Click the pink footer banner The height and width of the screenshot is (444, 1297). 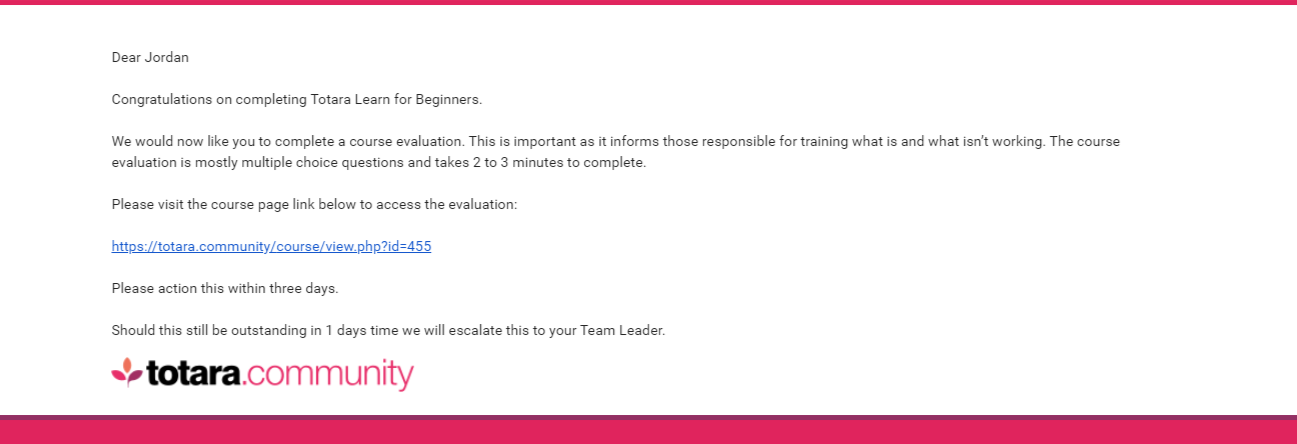click(648, 430)
